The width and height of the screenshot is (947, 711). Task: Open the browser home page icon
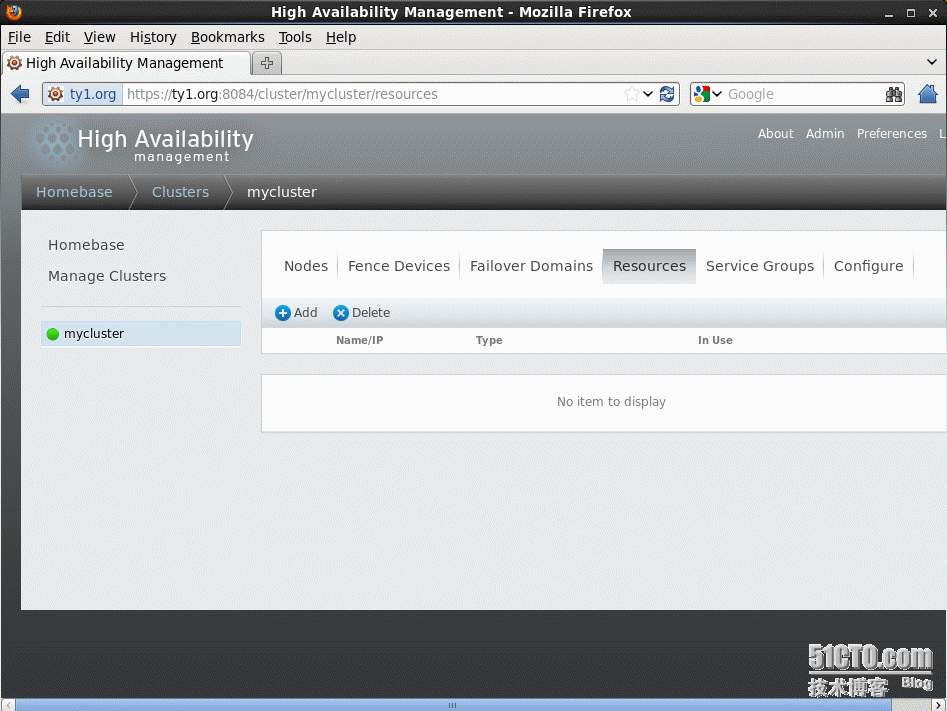pyautogui.click(x=928, y=94)
